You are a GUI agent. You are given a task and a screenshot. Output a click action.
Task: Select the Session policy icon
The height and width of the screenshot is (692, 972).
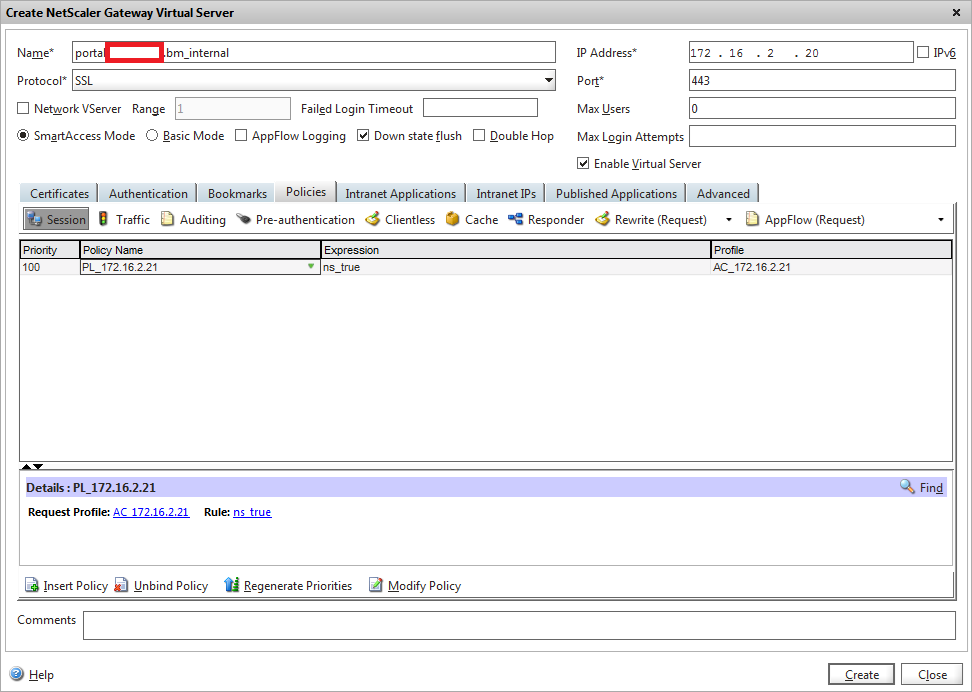click(34, 220)
